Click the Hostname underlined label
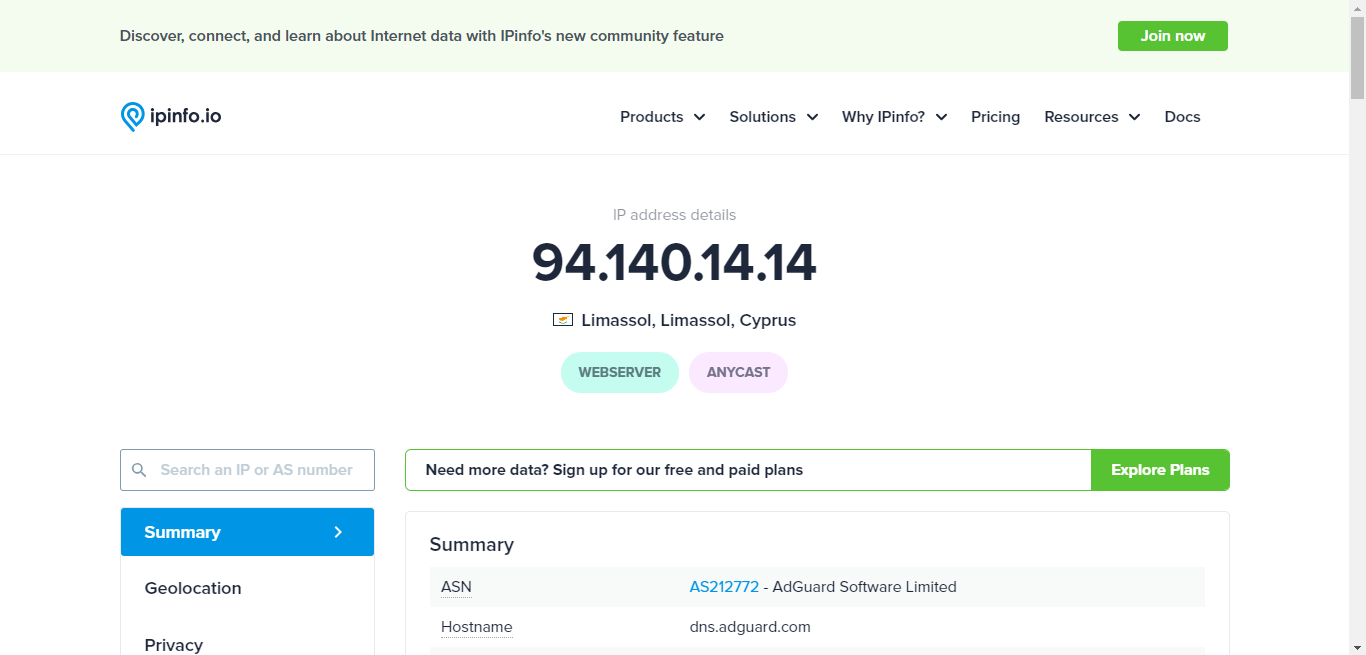1366x655 pixels. pos(476,627)
